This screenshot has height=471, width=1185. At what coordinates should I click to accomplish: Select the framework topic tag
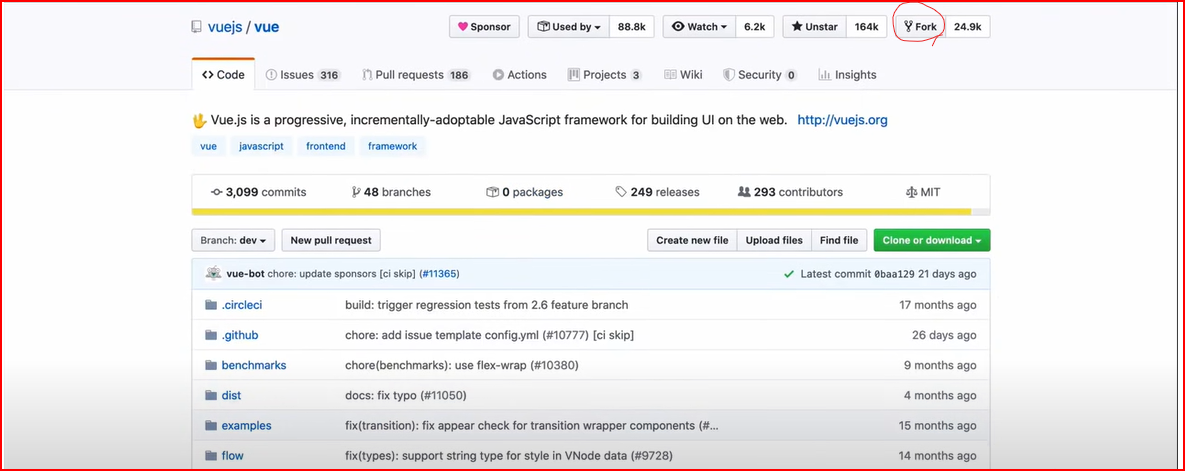(x=392, y=147)
